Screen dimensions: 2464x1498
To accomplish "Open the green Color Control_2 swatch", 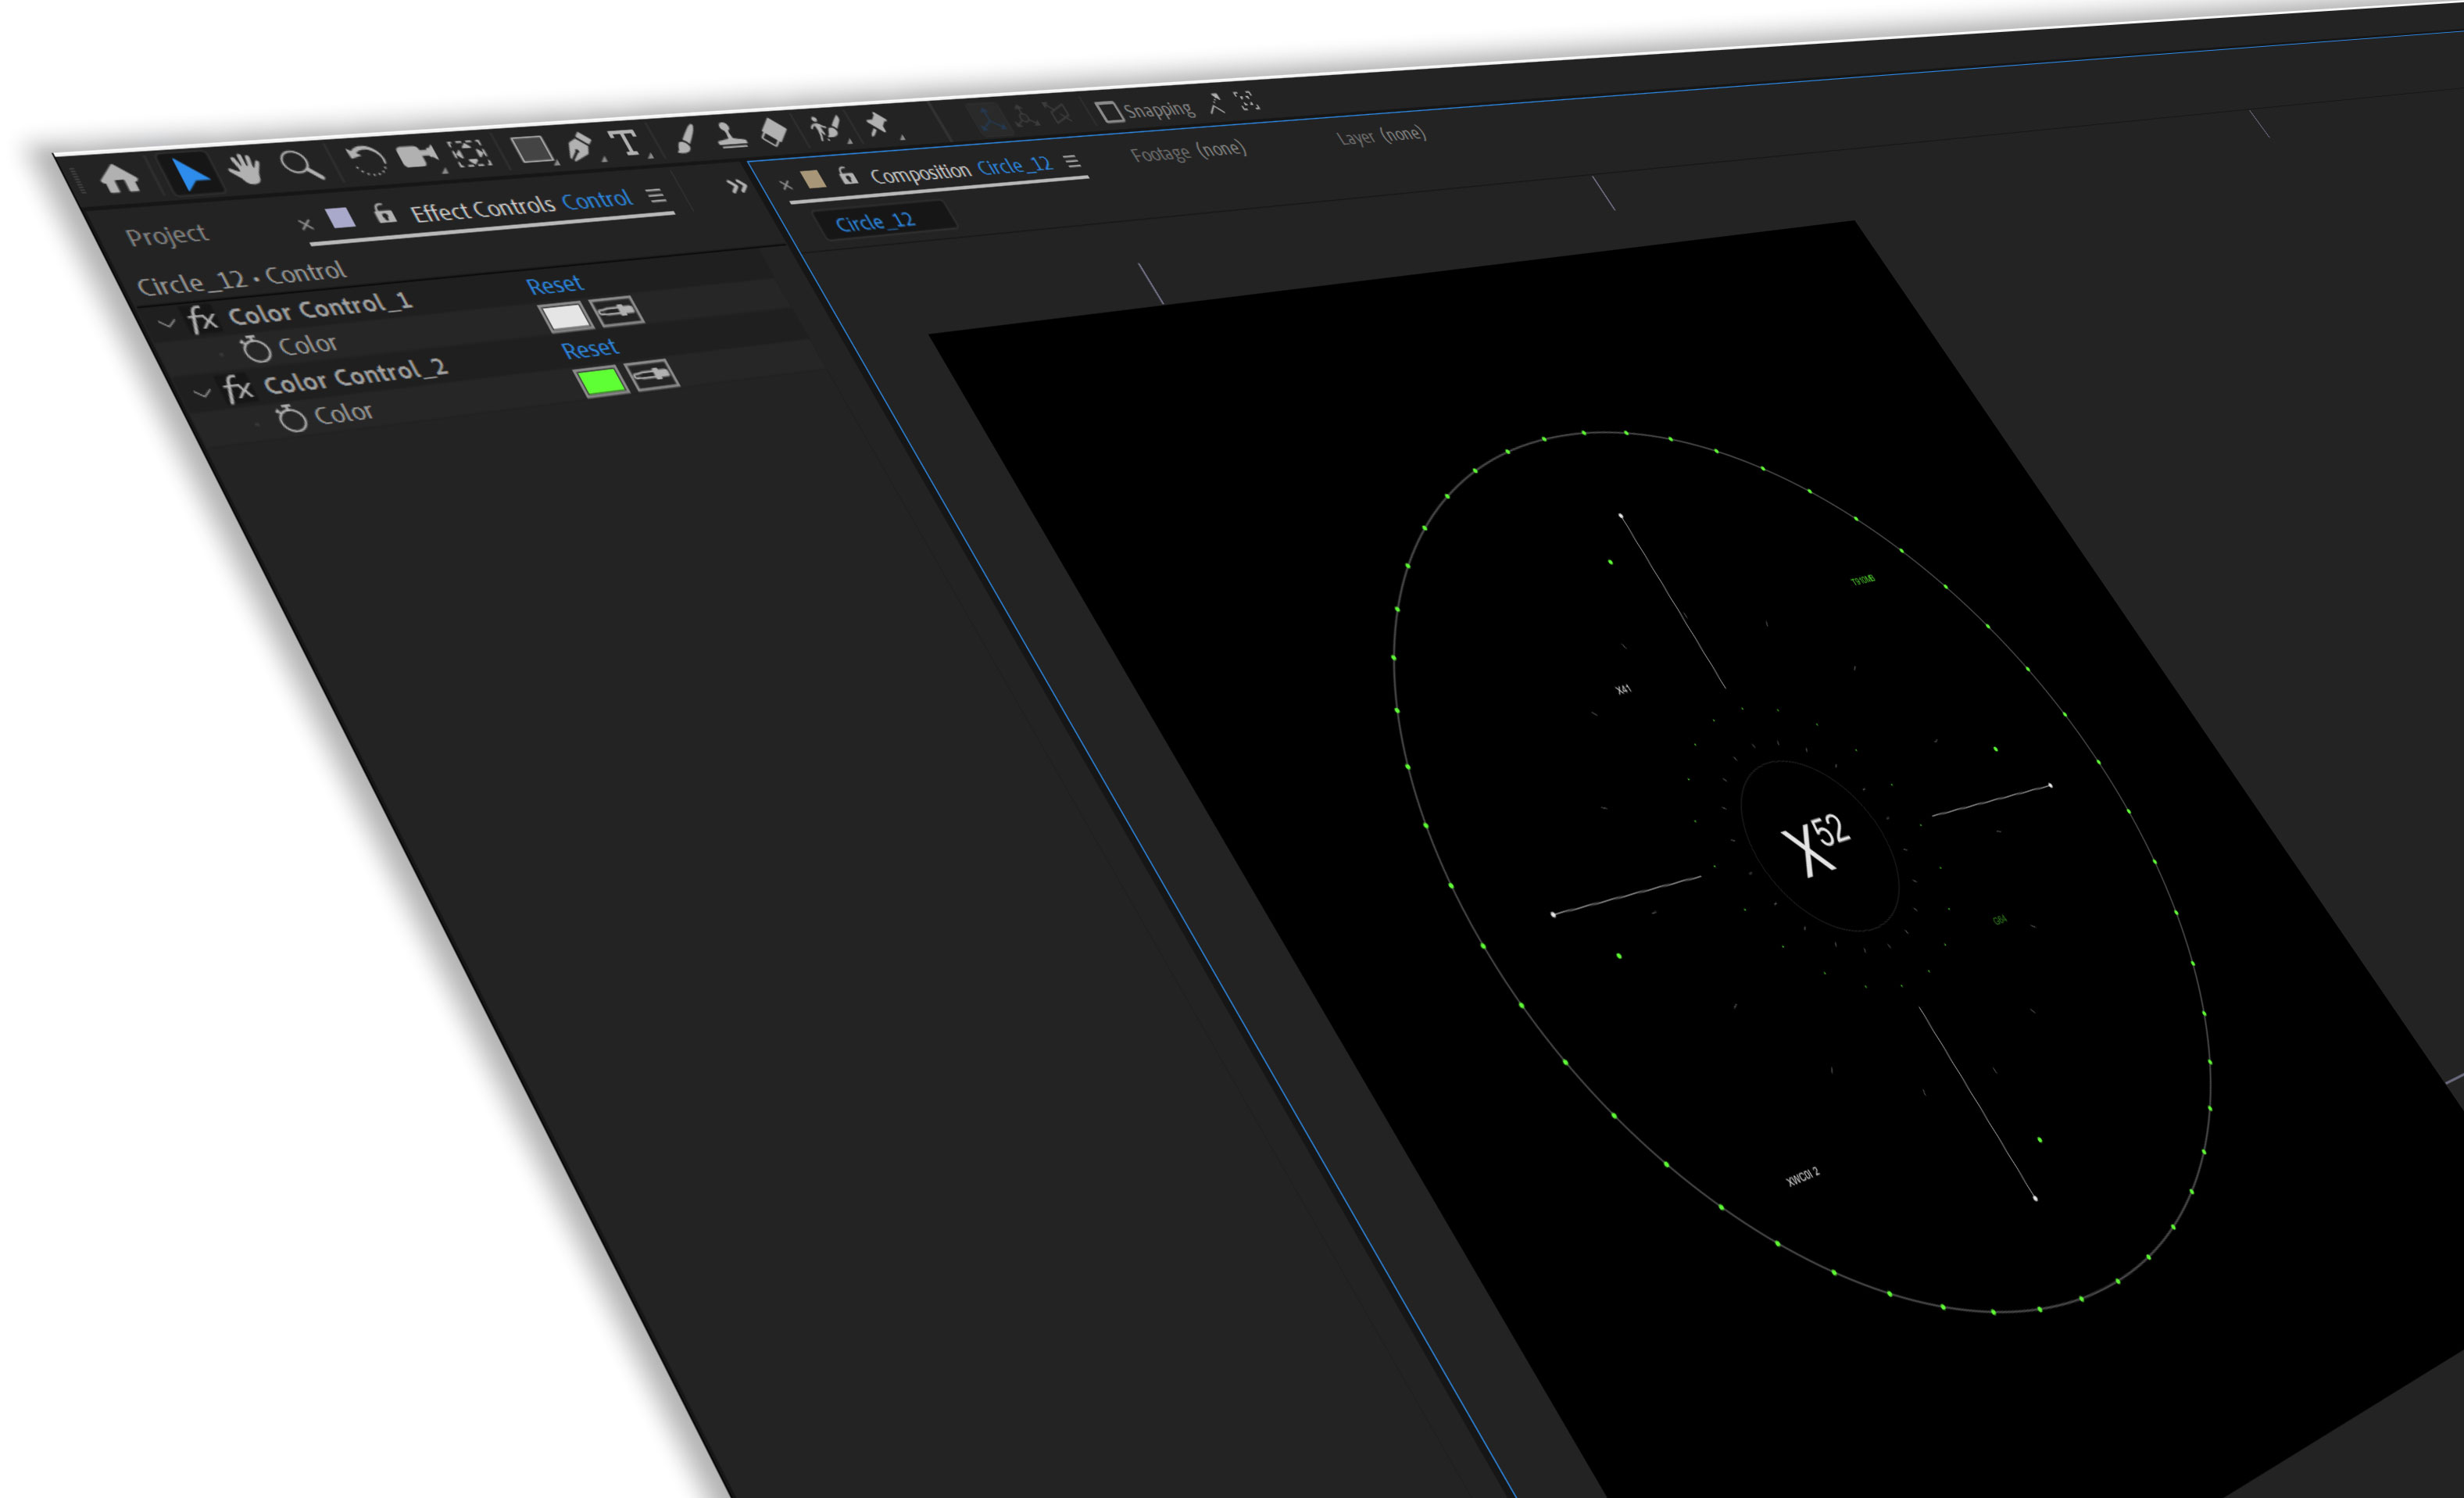I will [x=602, y=381].
